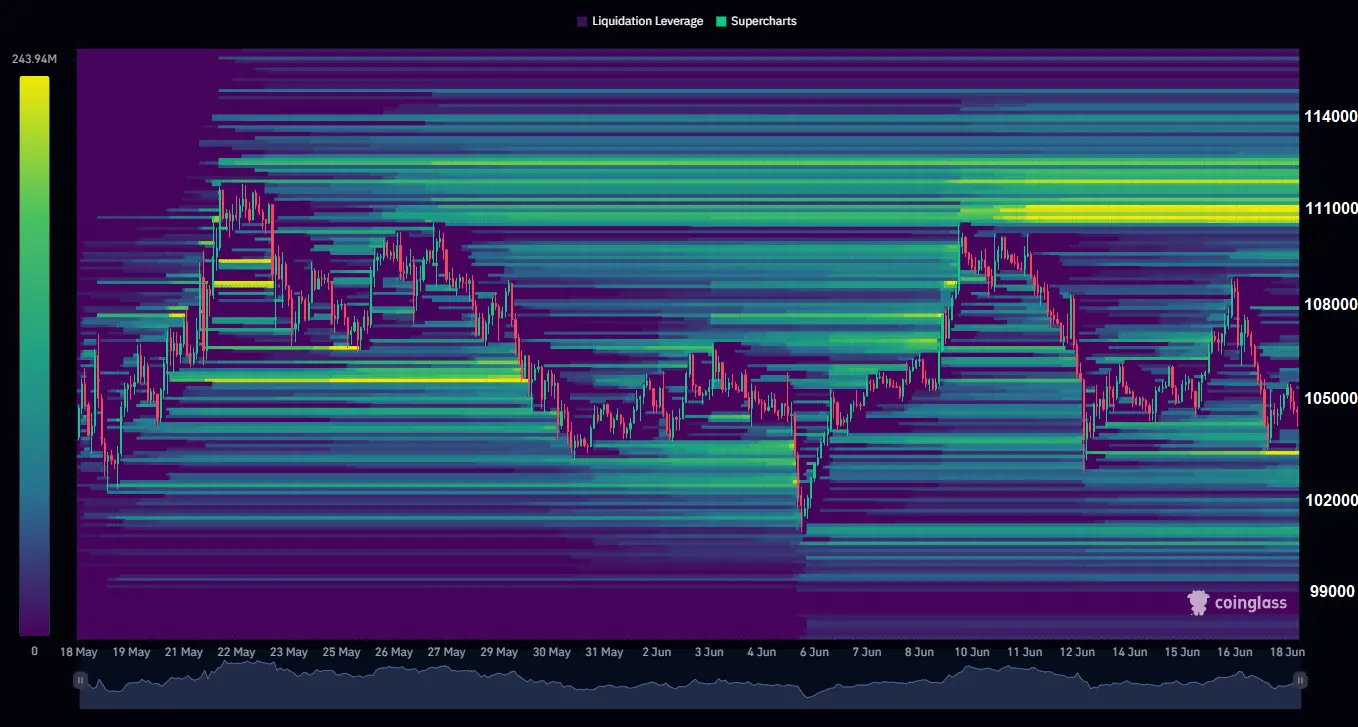Toggle the Liquidation Leverage legend entry
The image size is (1358, 727).
[x=640, y=21]
